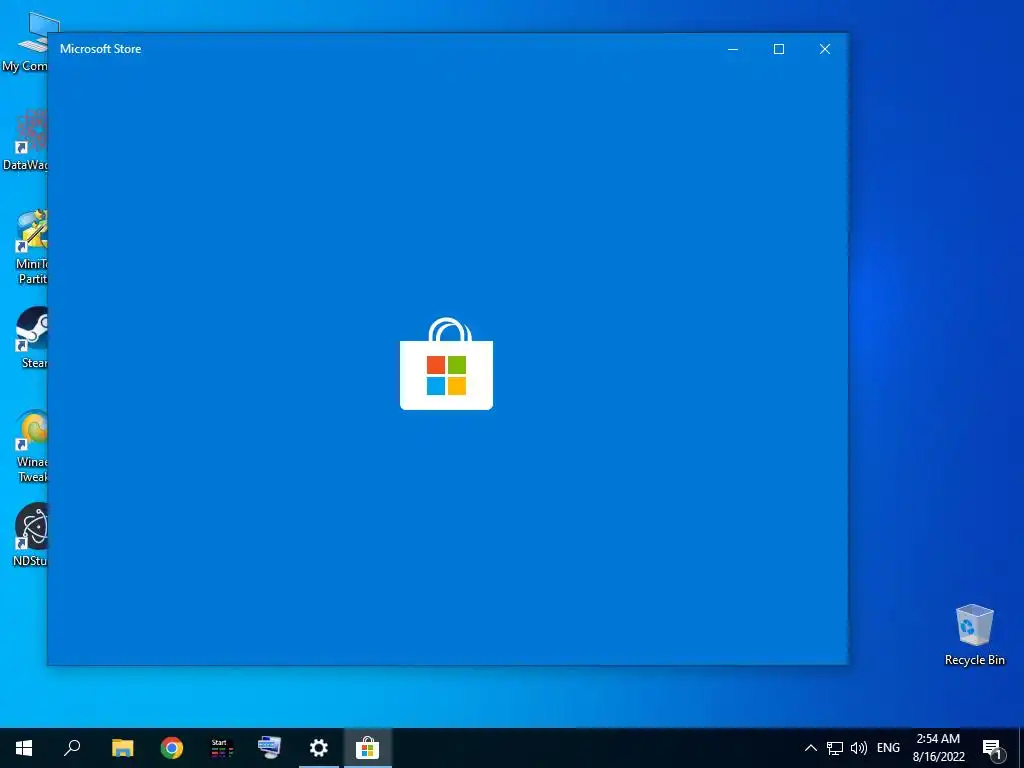Click the Recycle Bin label text
Image resolution: width=1024 pixels, height=768 pixels.
(974, 660)
